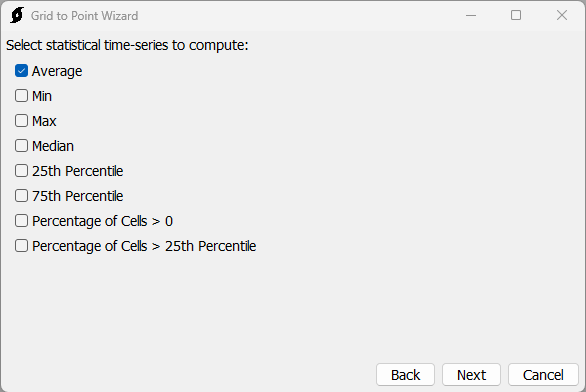Click the Grid to Point Wizard title
Screen dimensions: 586x392
click(x=84, y=16)
